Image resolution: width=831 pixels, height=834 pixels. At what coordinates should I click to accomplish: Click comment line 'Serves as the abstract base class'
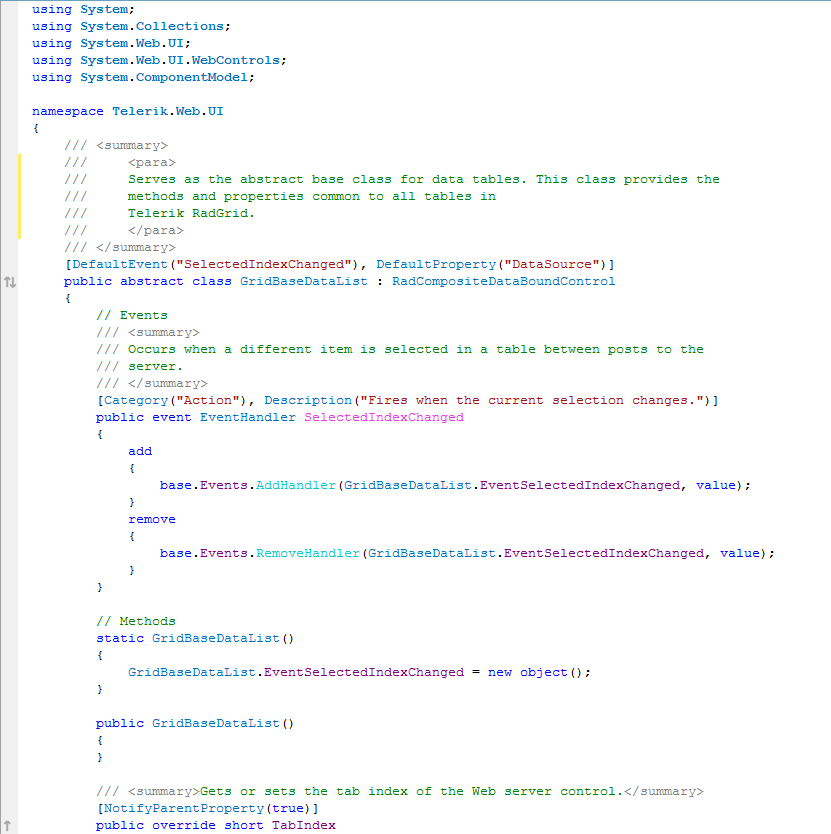(423, 180)
